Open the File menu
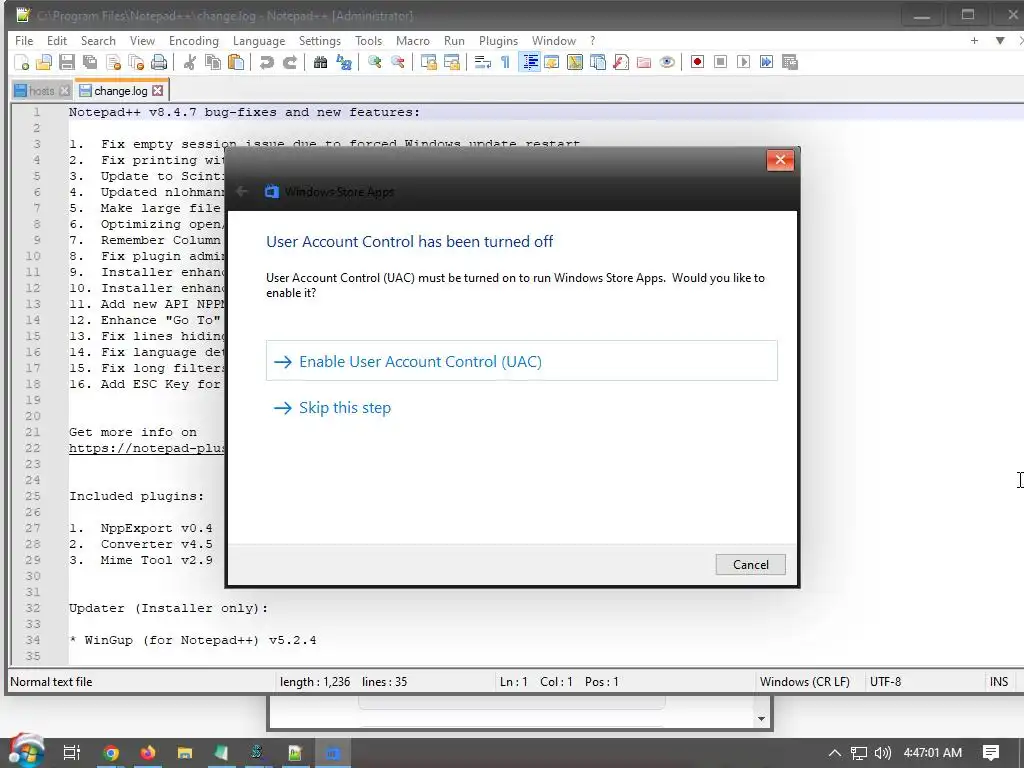This screenshot has height=768, width=1024. (24, 40)
